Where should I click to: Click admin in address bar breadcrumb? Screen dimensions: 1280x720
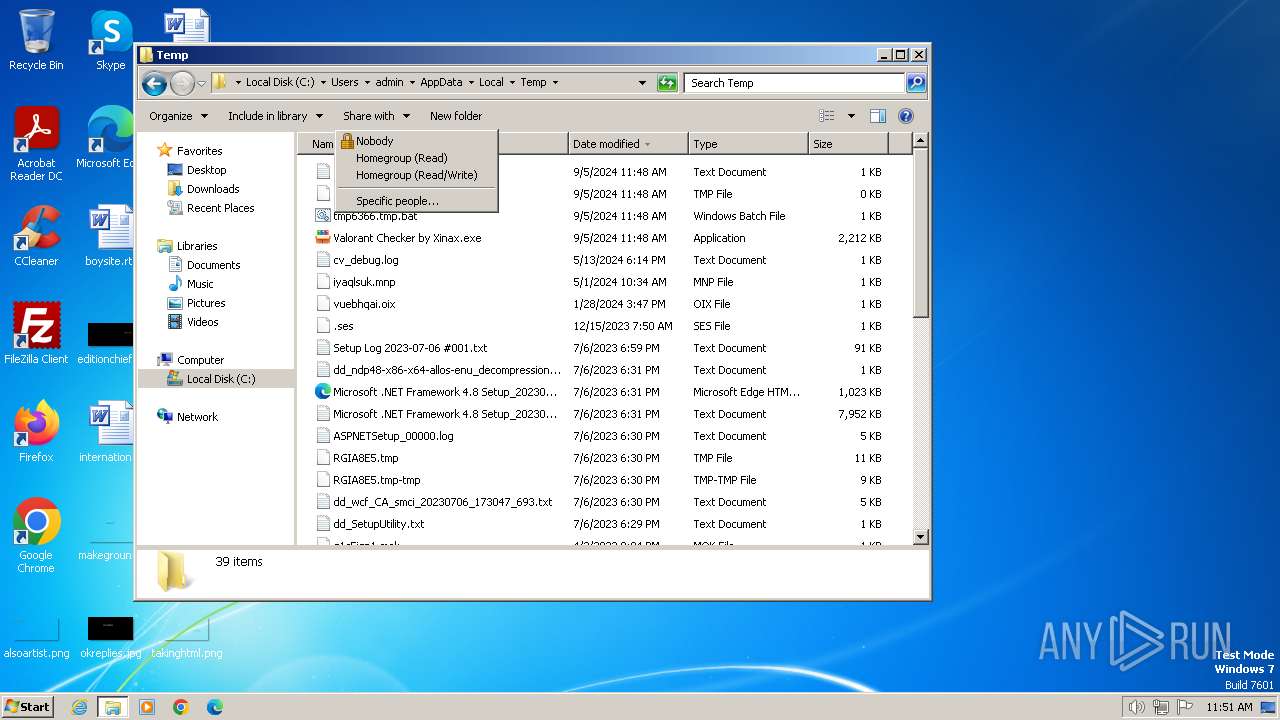pyautogui.click(x=389, y=83)
